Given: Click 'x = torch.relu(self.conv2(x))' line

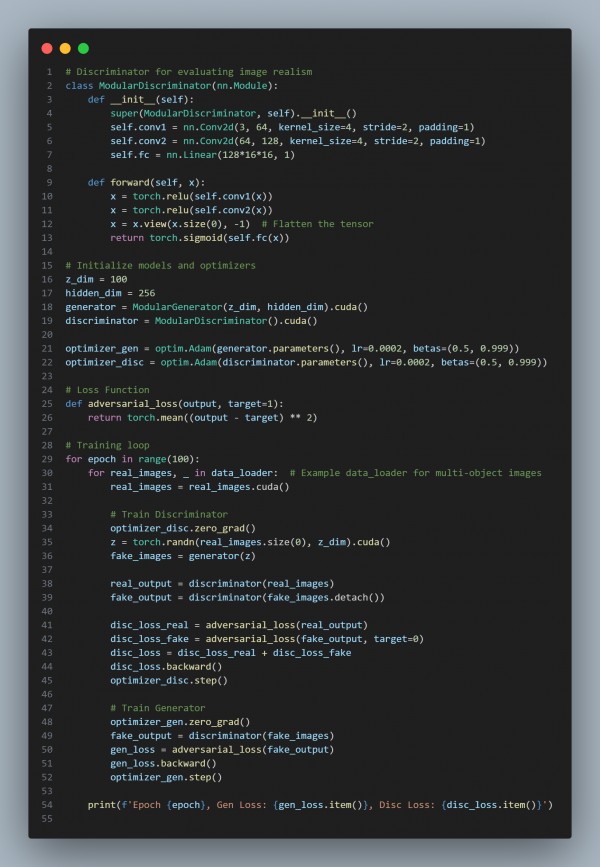Looking at the screenshot, I should coord(191,210).
